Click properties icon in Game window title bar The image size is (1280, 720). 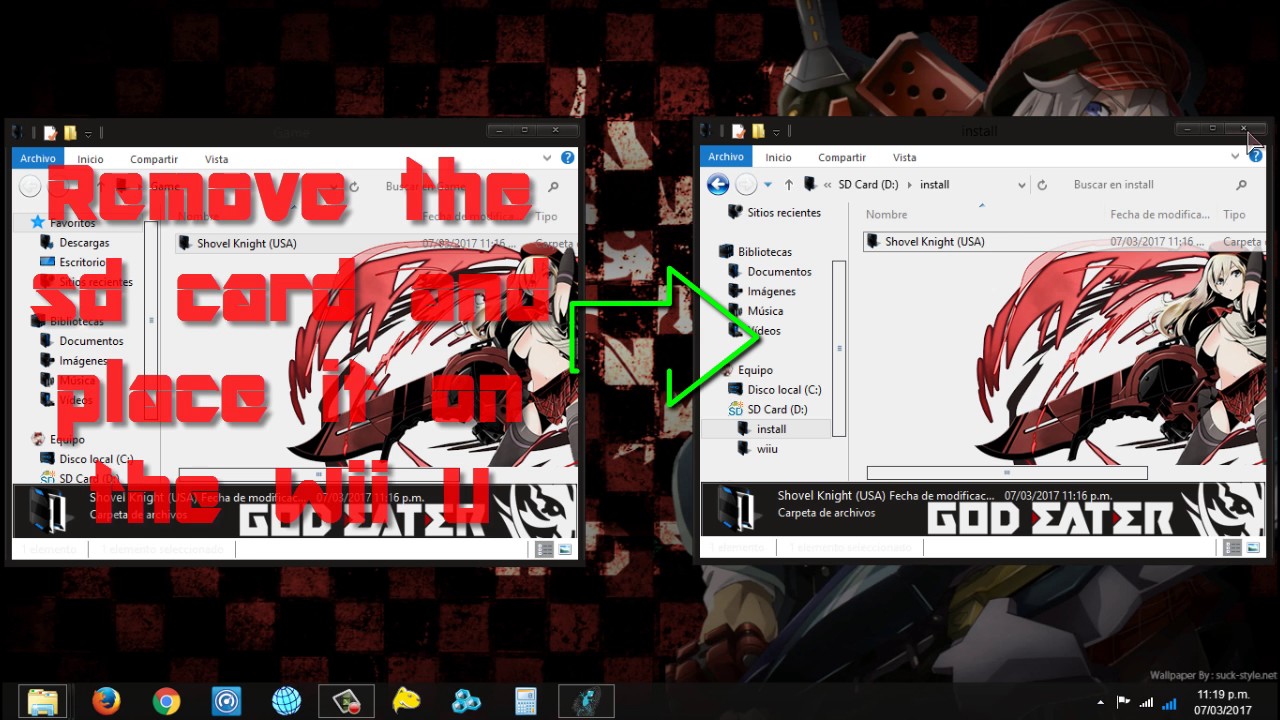pyautogui.click(x=50, y=133)
